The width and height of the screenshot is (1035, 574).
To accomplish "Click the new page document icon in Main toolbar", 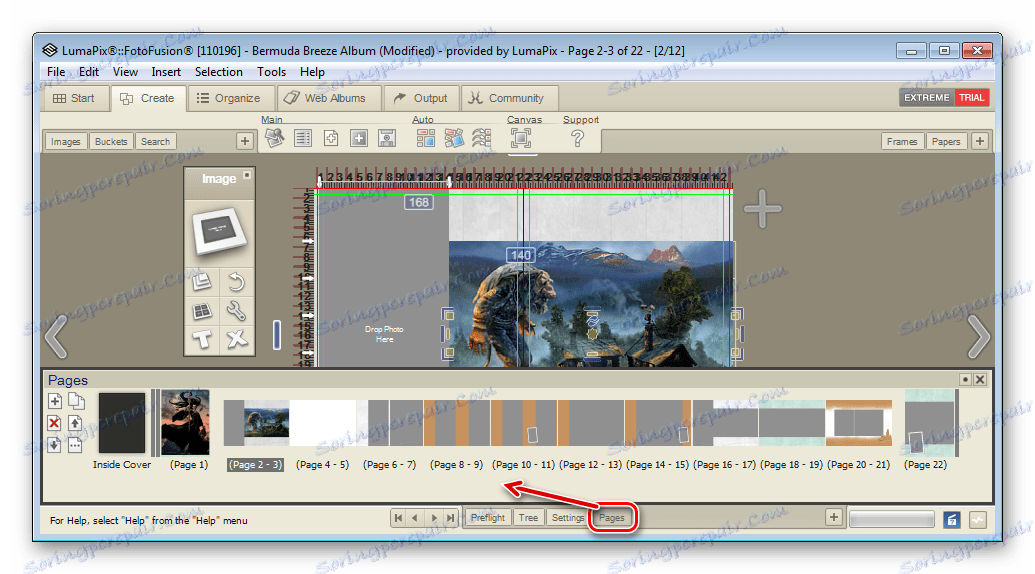I will coord(331,138).
